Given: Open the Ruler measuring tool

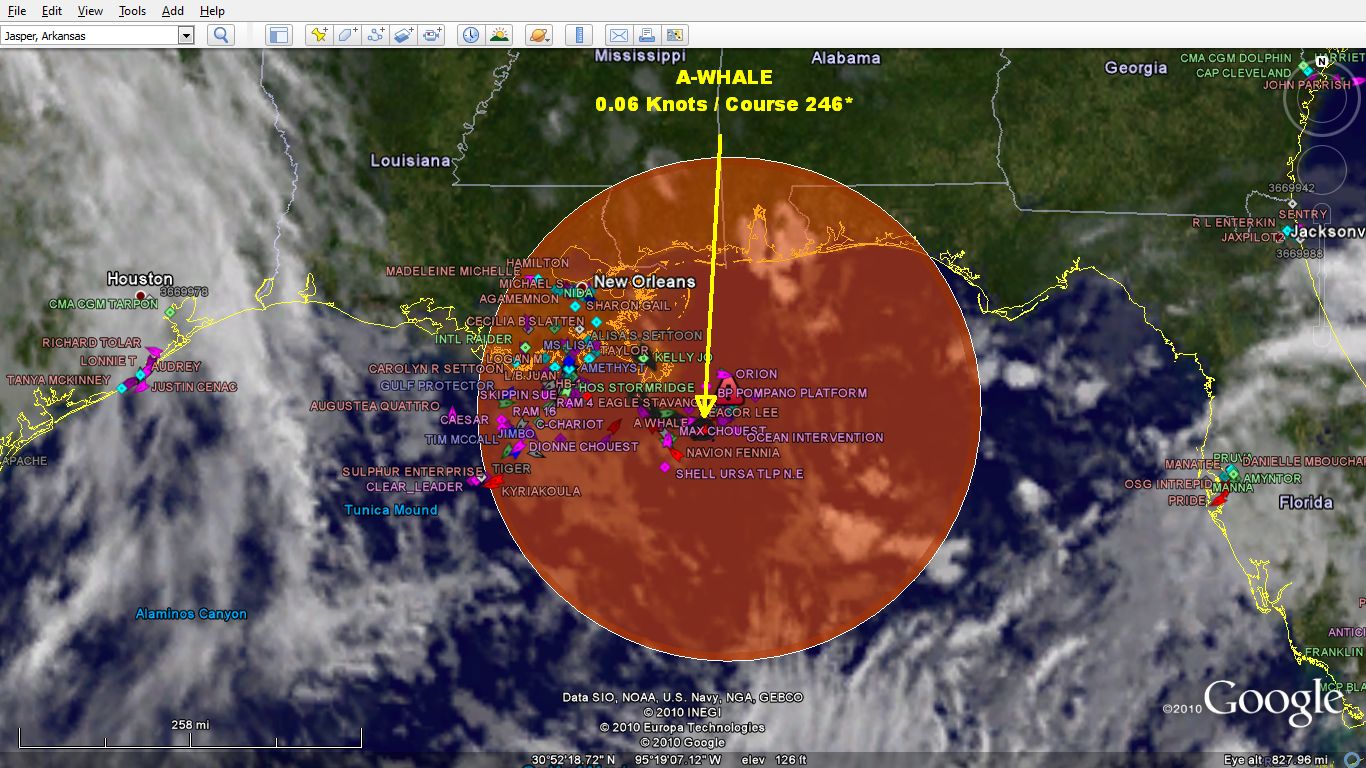Looking at the screenshot, I should 578,35.
